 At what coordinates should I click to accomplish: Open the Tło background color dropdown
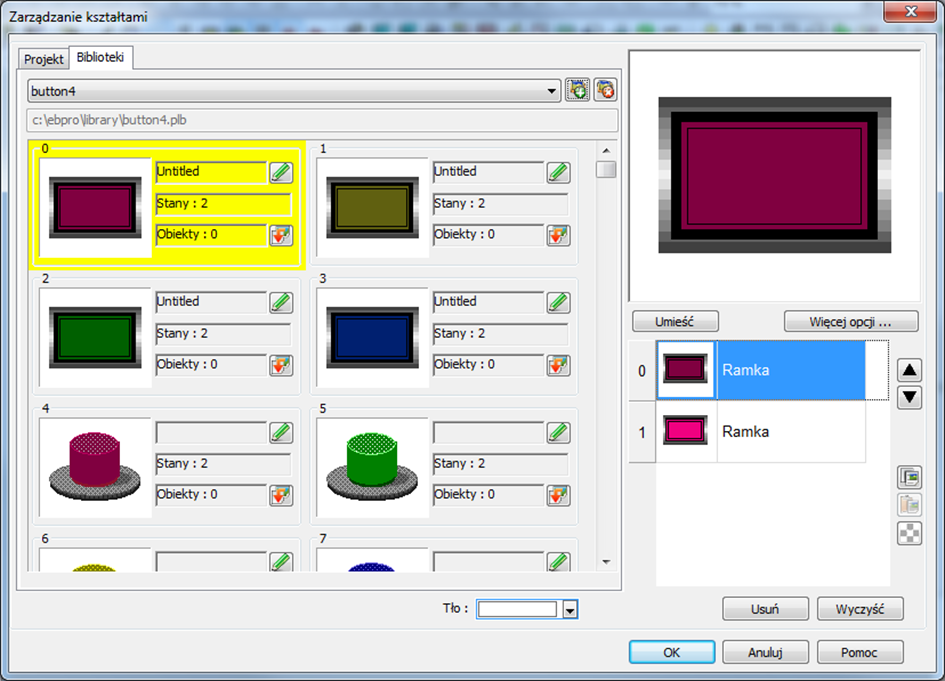coord(570,610)
